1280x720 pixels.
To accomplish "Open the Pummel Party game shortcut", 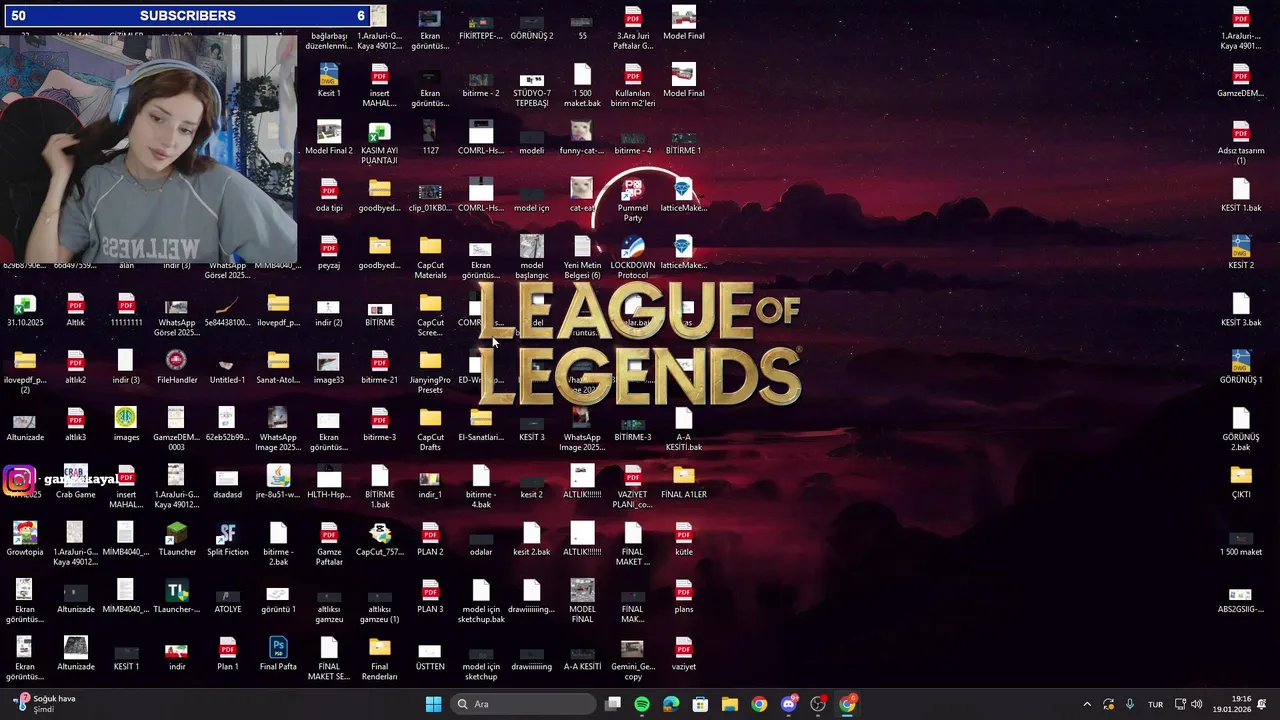I will pos(632,198).
